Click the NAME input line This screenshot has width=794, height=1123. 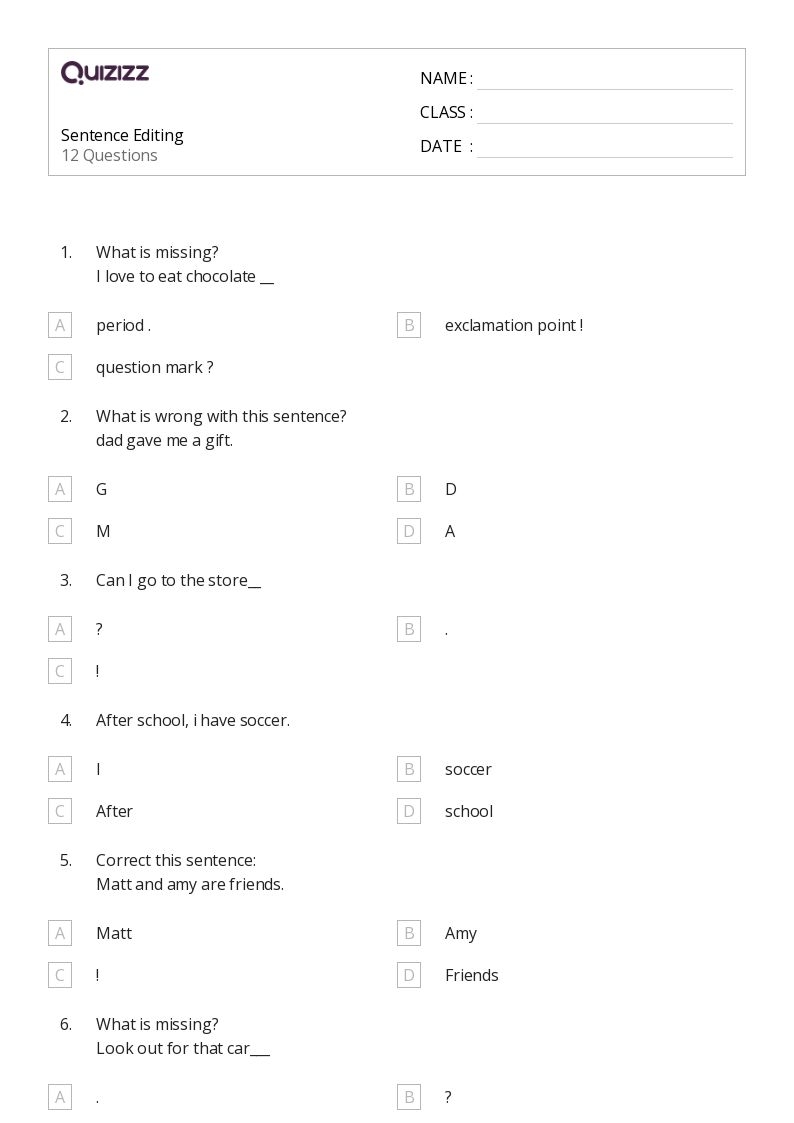[604, 79]
